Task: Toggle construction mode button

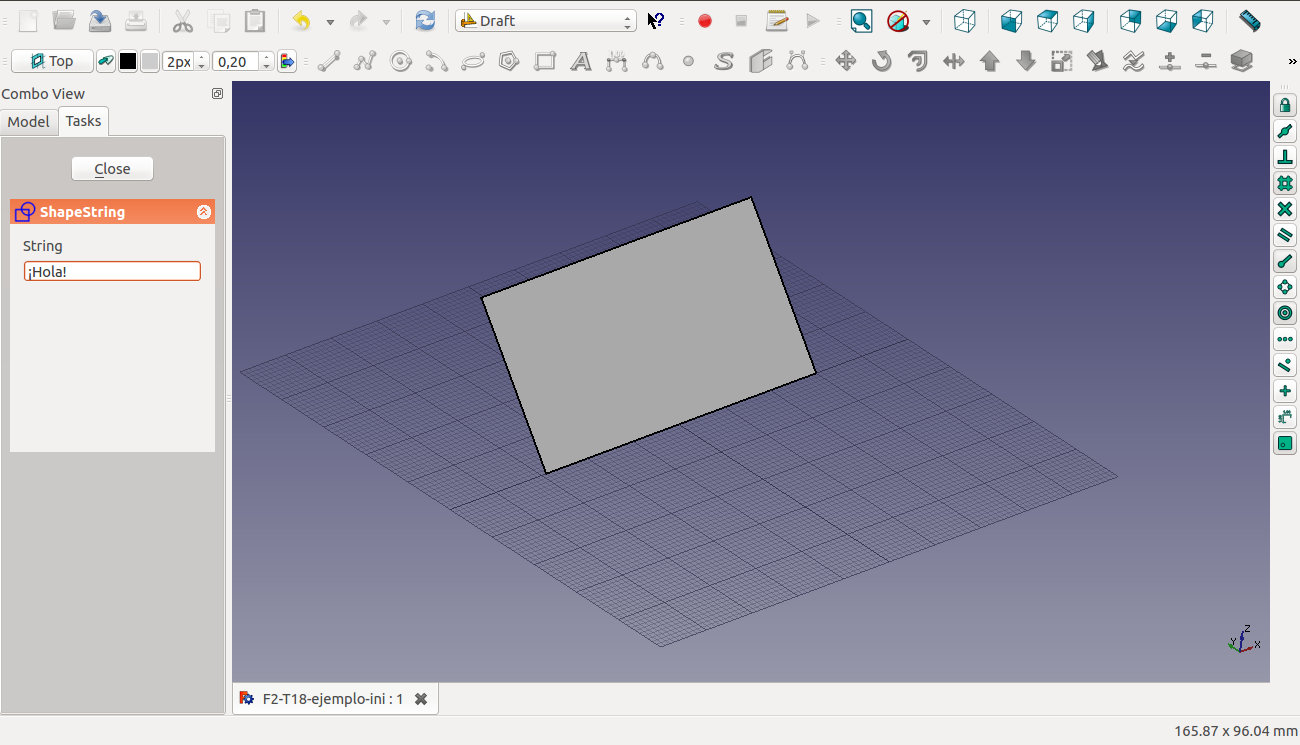Action: coord(105,62)
